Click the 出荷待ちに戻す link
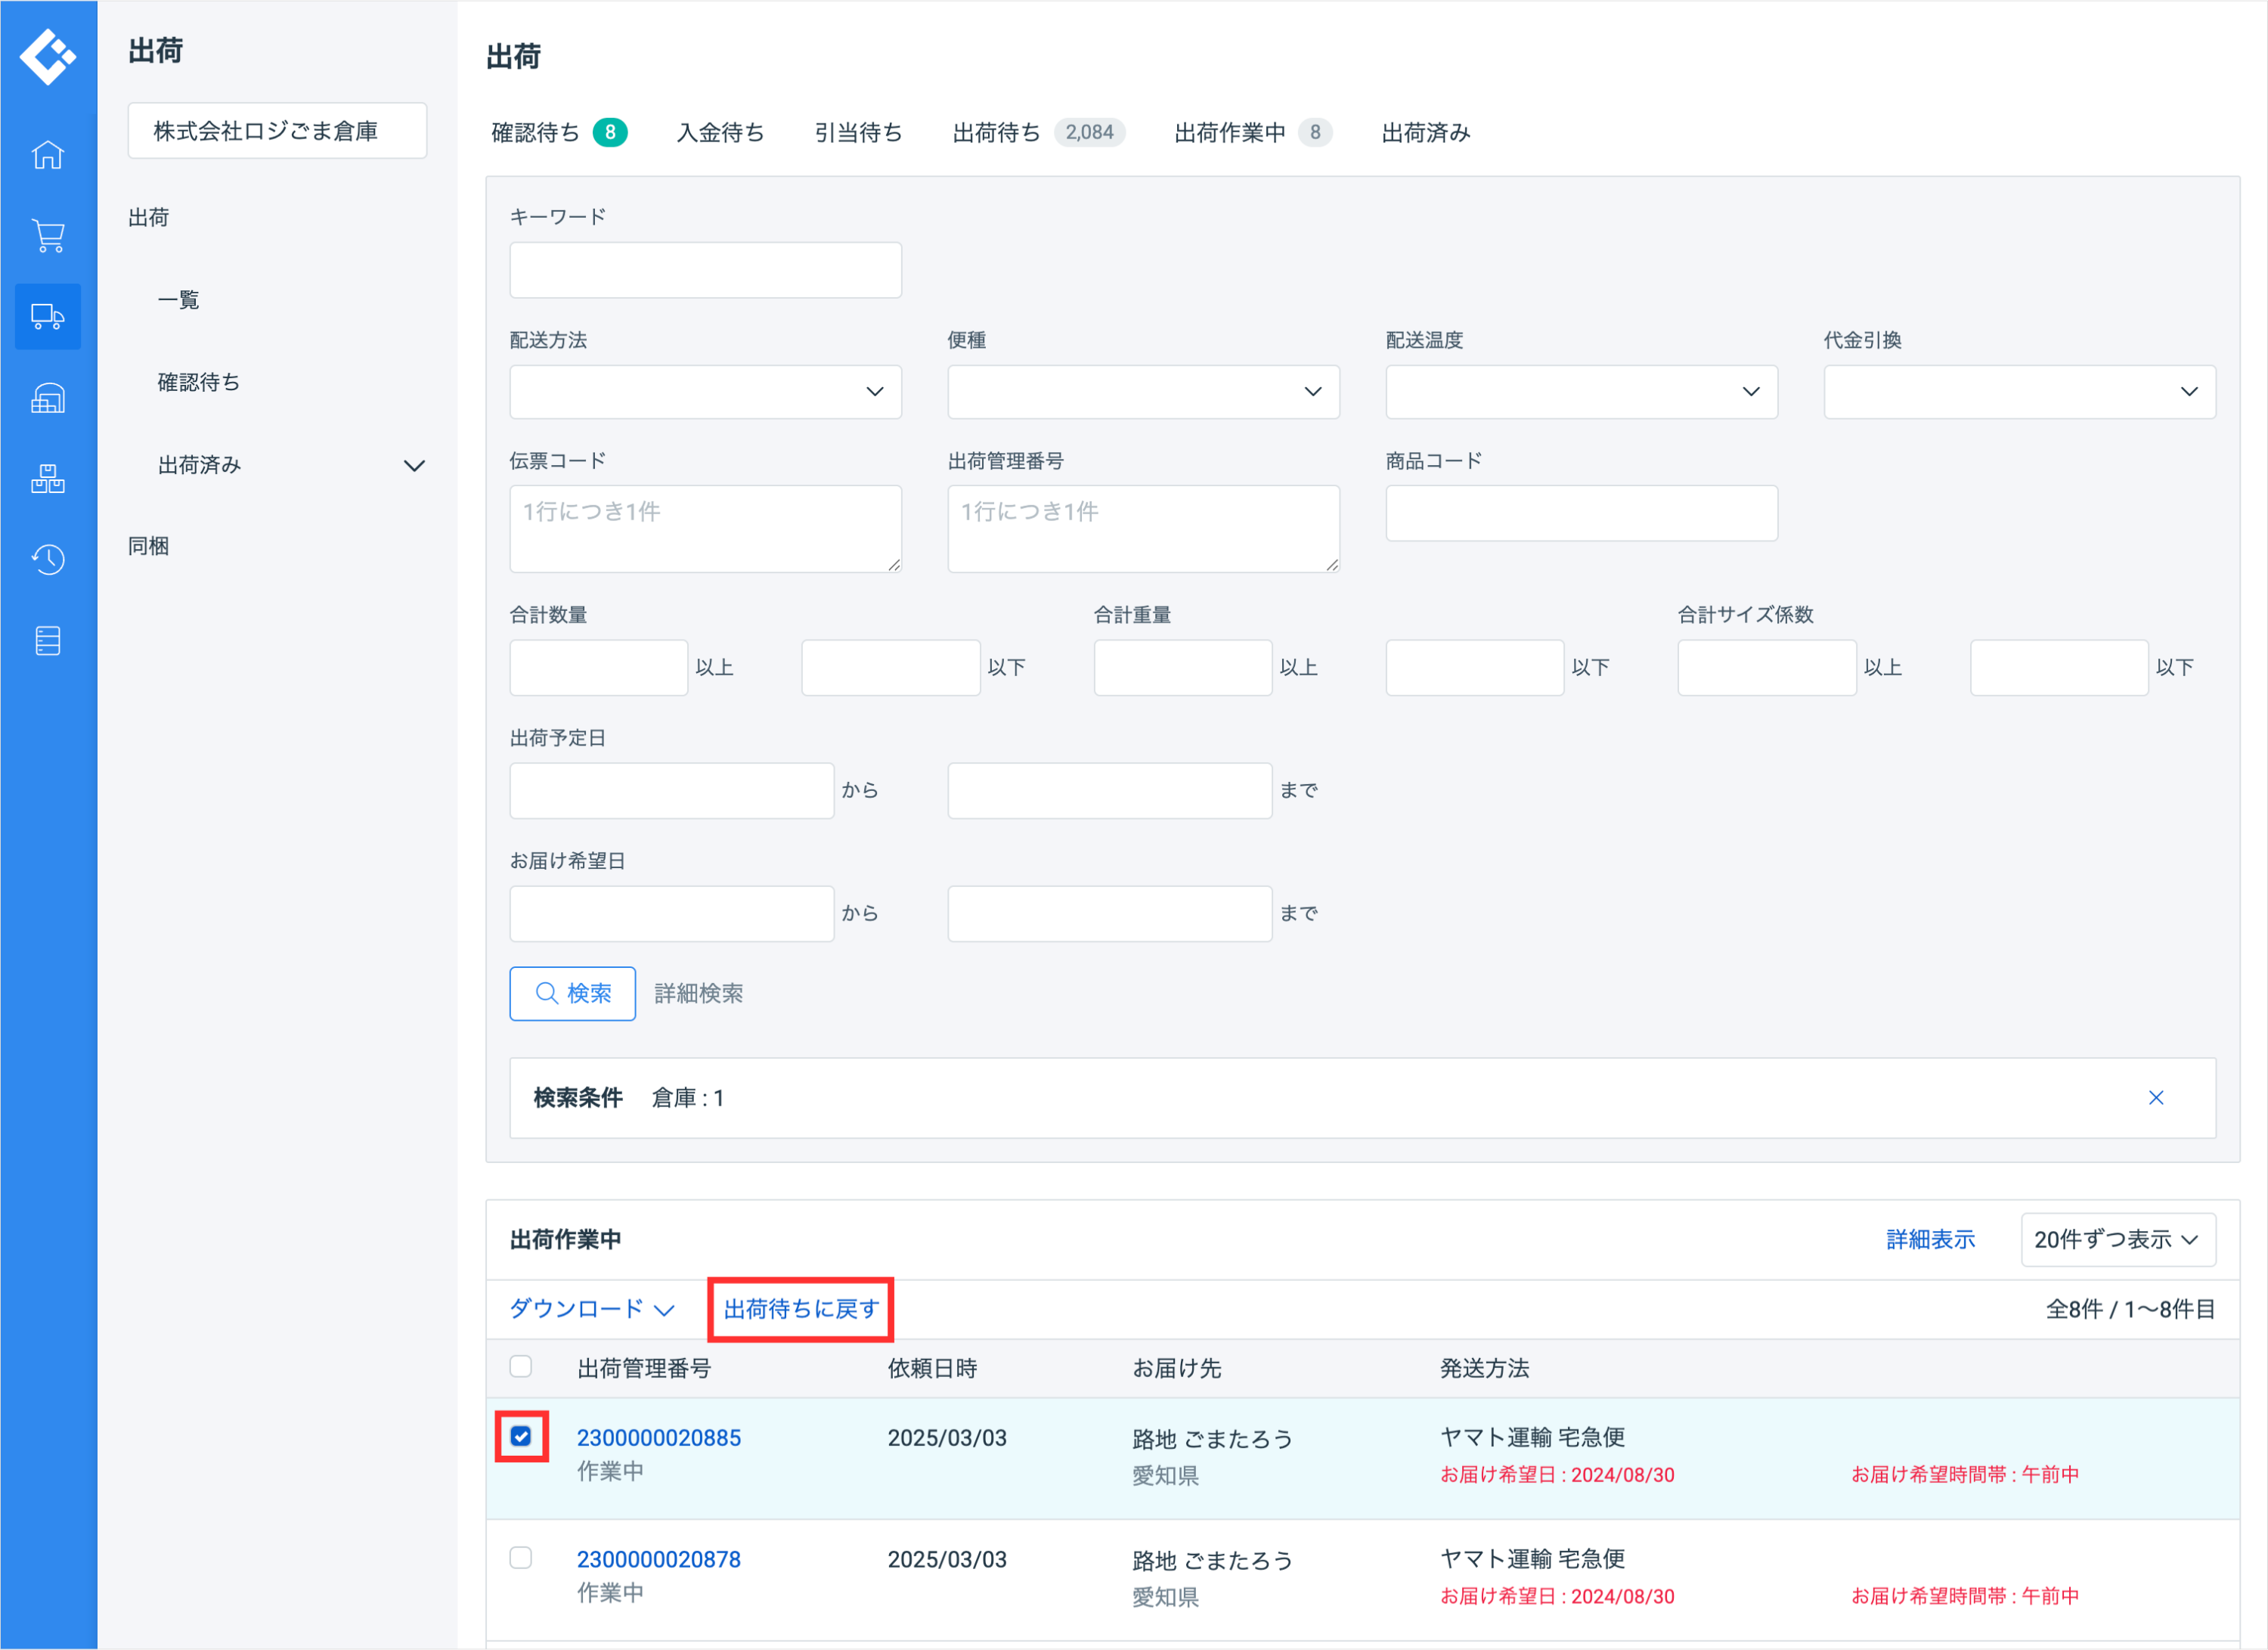2268x1650 pixels. [801, 1309]
